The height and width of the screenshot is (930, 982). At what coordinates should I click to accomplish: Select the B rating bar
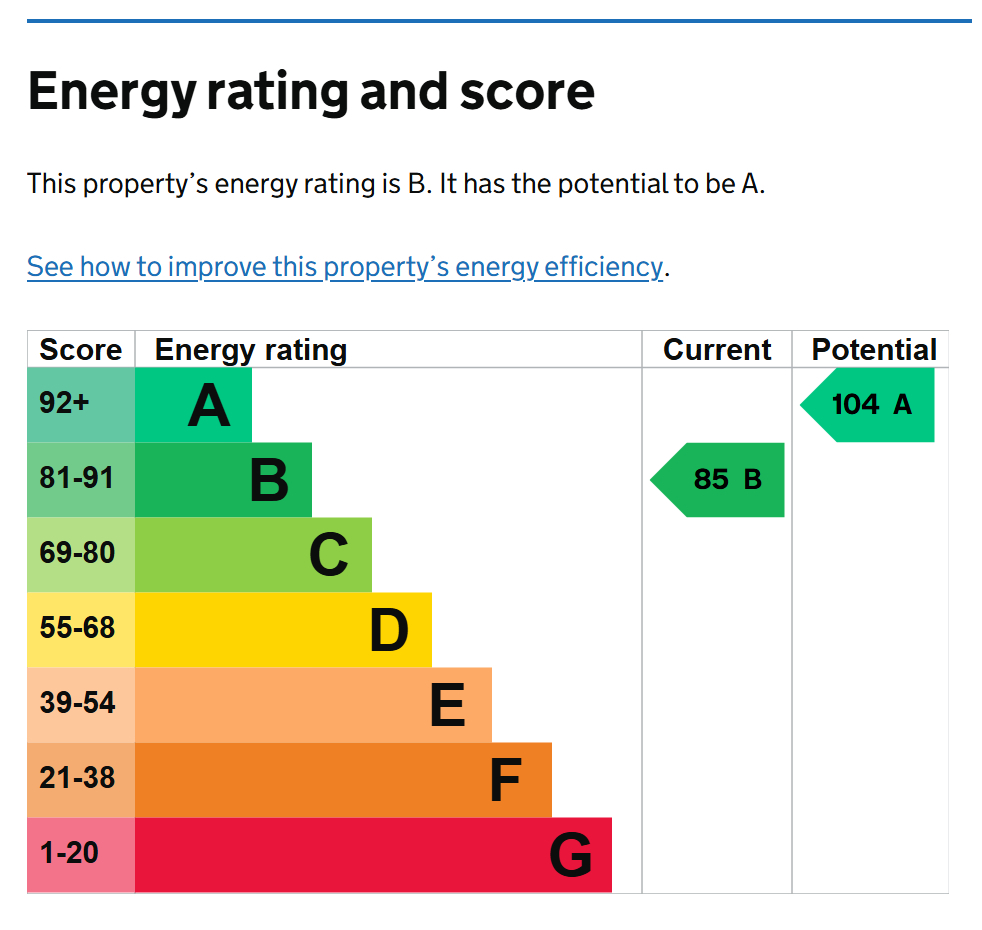pos(223,480)
